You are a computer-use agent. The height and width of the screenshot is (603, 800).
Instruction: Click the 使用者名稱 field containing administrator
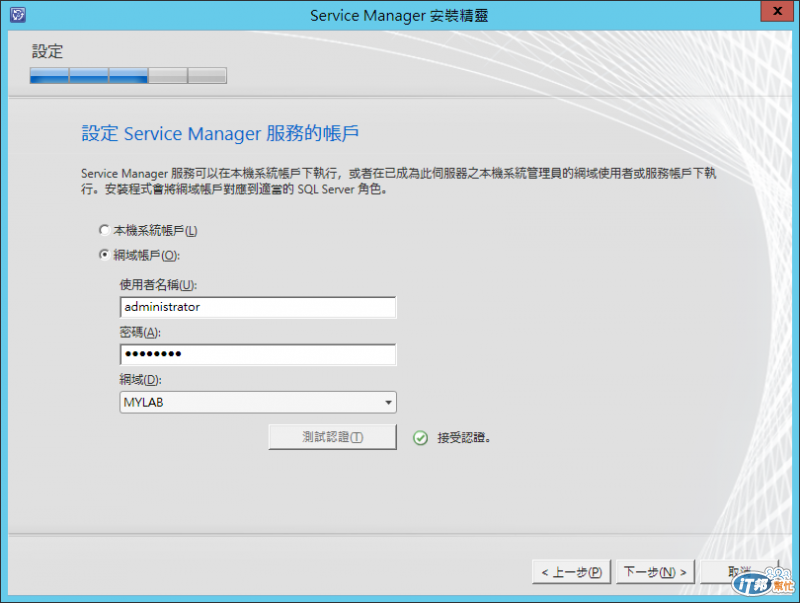pos(258,307)
